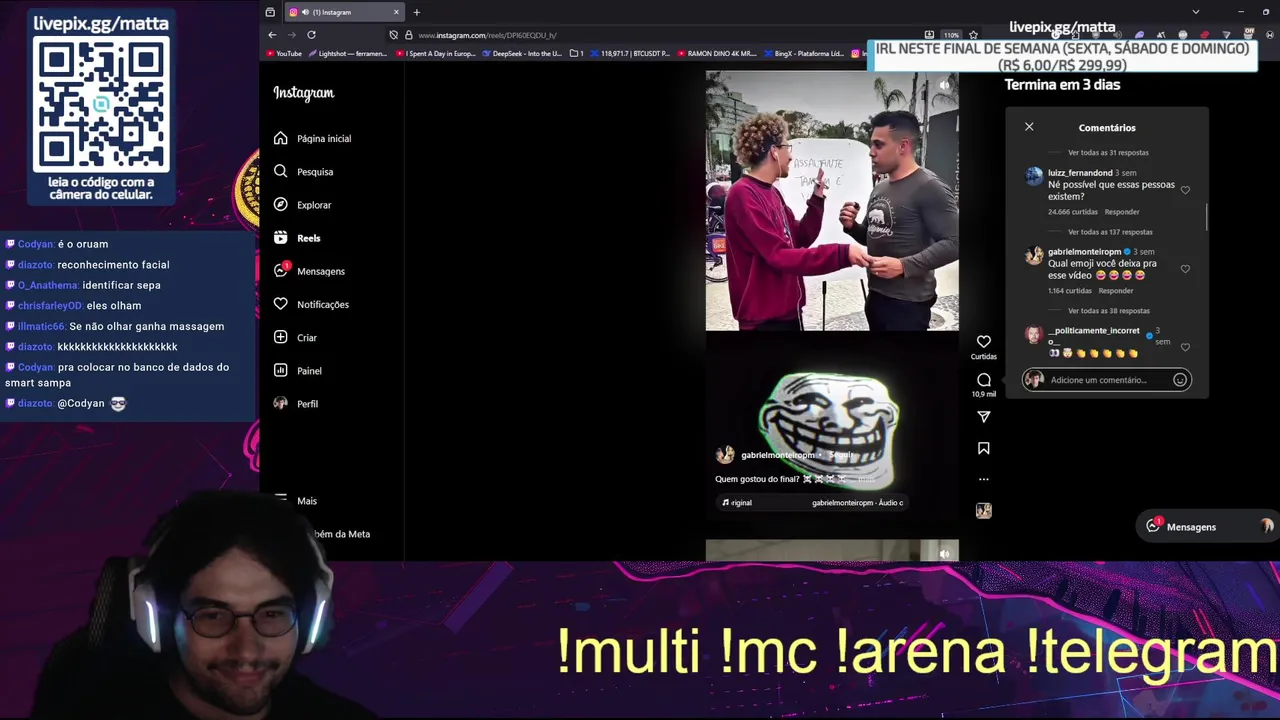Open the site info padlock icon
Screen dimensions: 1280x720
click(408, 35)
